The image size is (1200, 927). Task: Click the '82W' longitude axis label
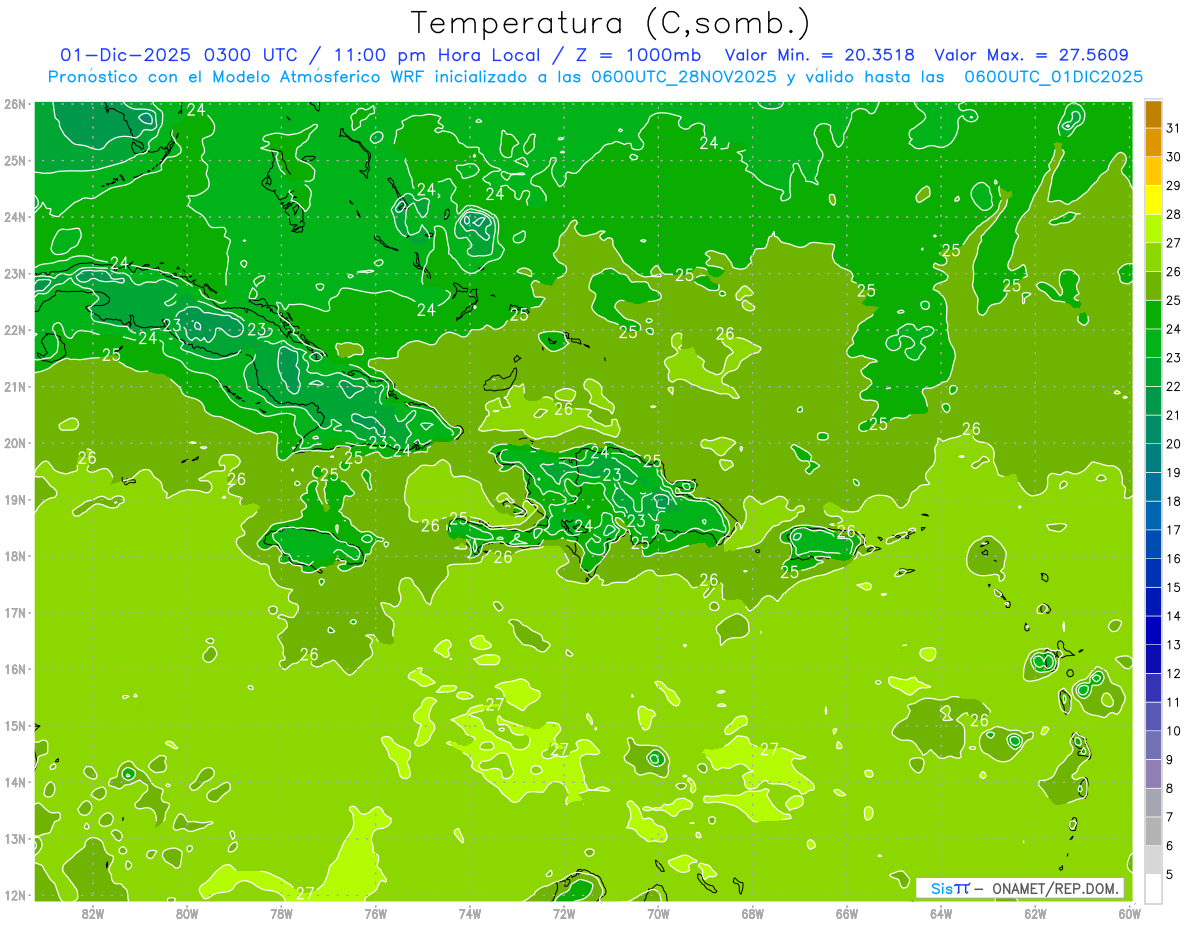[x=93, y=913]
